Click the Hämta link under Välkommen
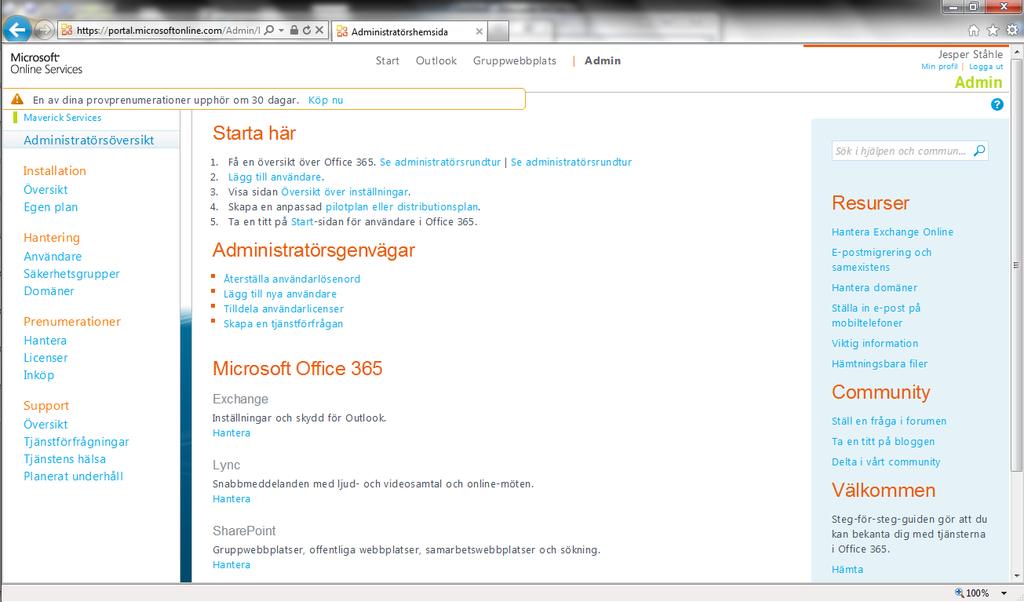 point(848,569)
